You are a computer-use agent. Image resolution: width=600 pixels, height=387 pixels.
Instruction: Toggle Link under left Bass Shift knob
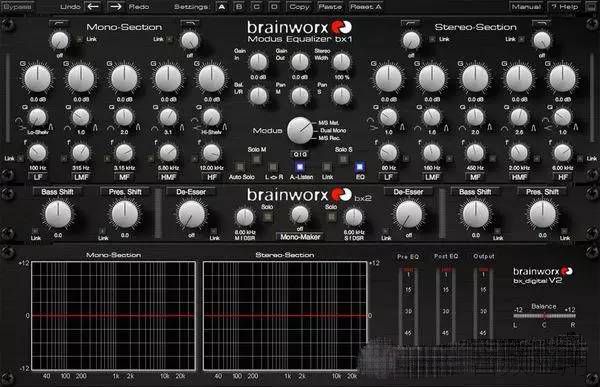click(36, 231)
